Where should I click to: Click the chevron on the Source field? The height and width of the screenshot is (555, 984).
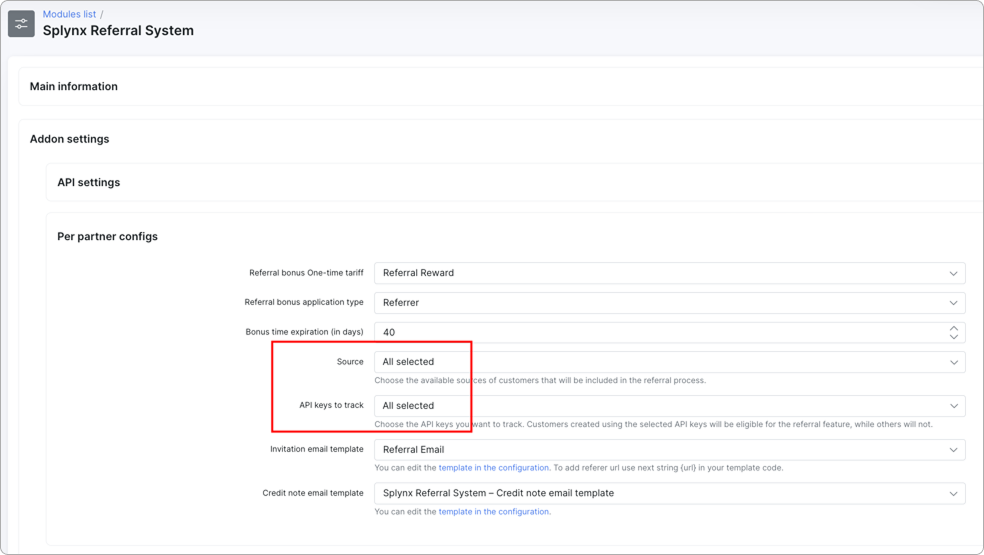tap(953, 362)
